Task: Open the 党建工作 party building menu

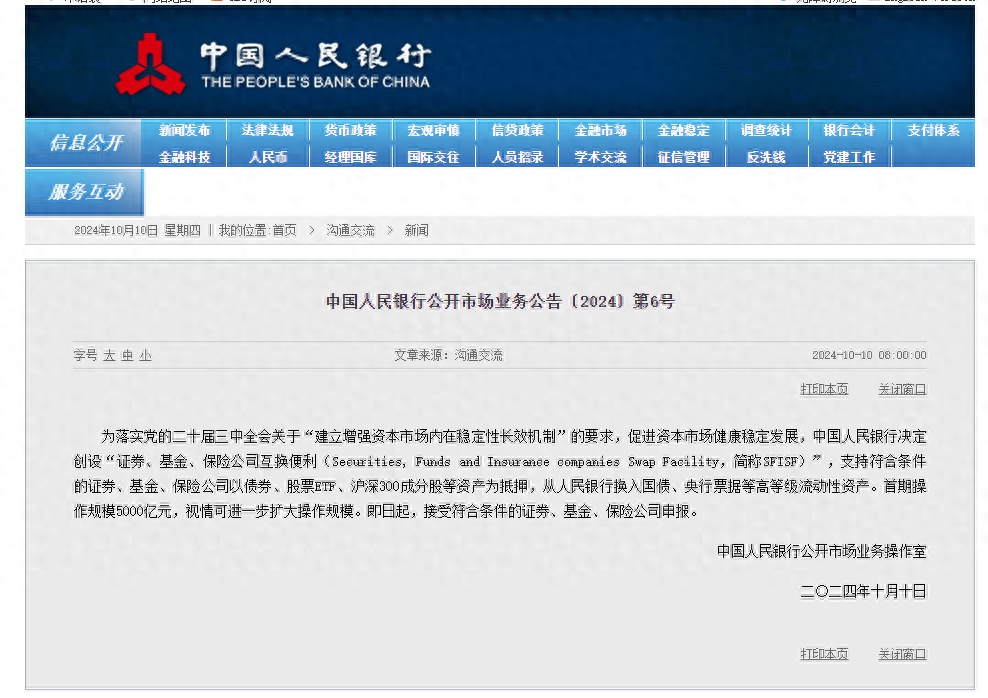Action: coord(849,157)
